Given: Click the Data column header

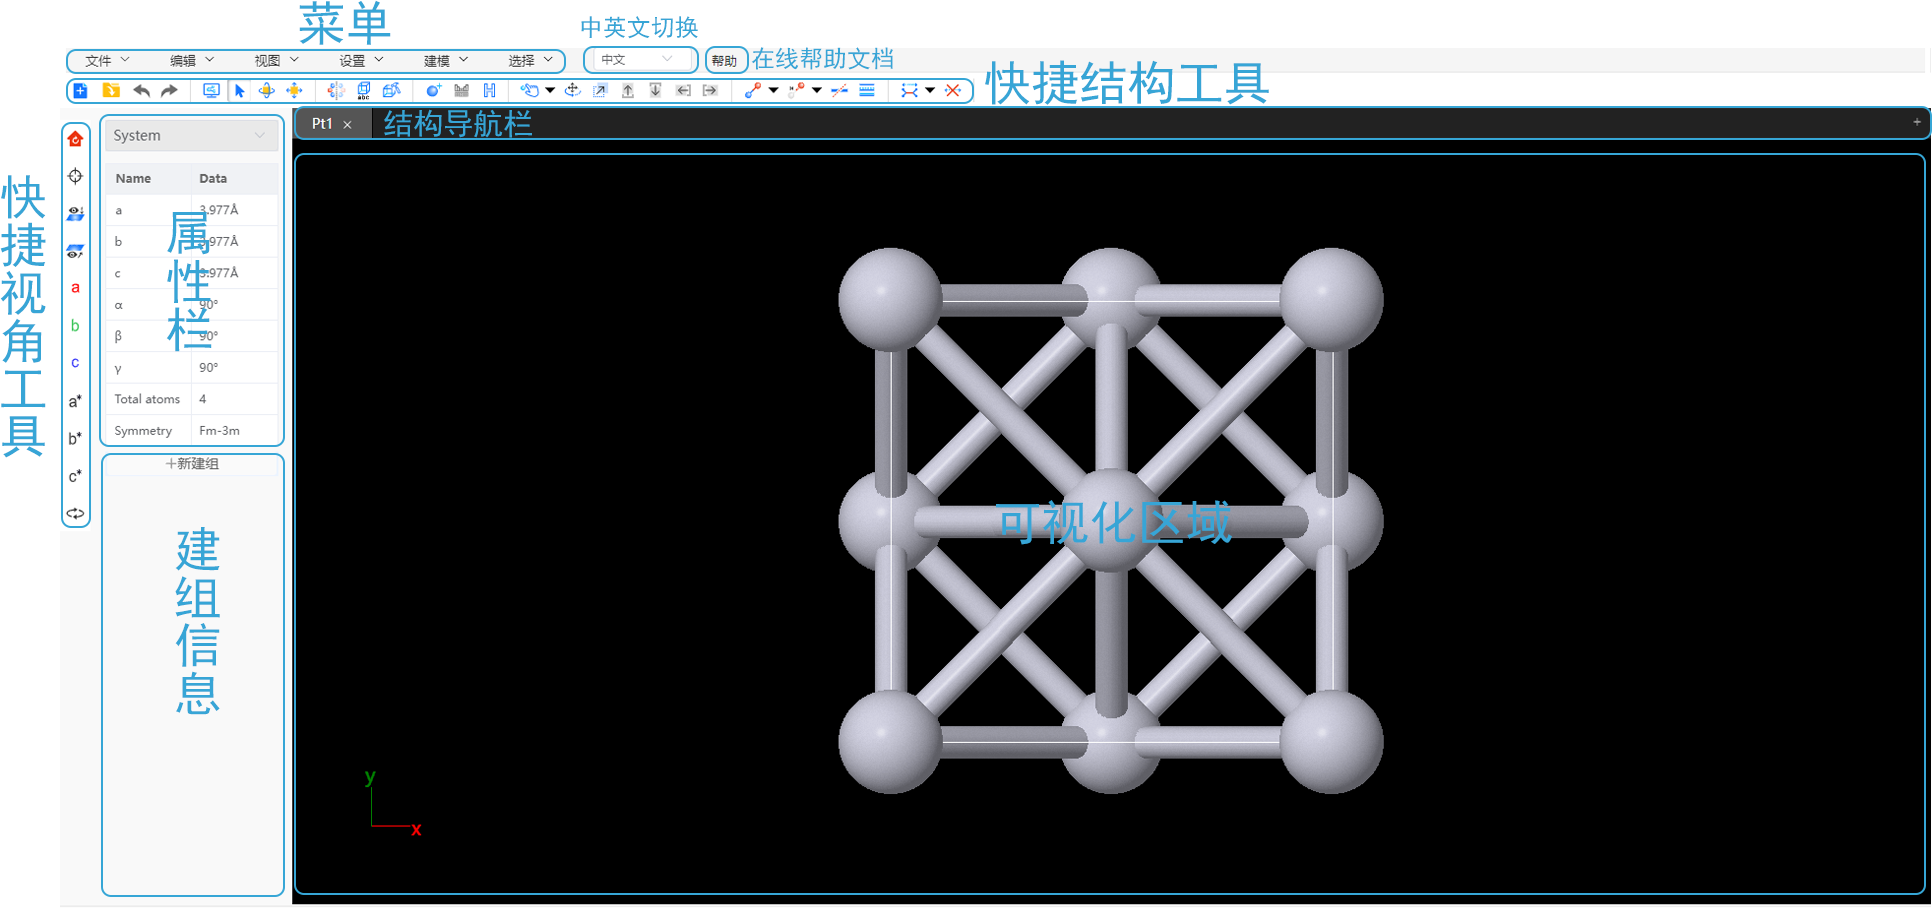Looking at the screenshot, I should (213, 179).
